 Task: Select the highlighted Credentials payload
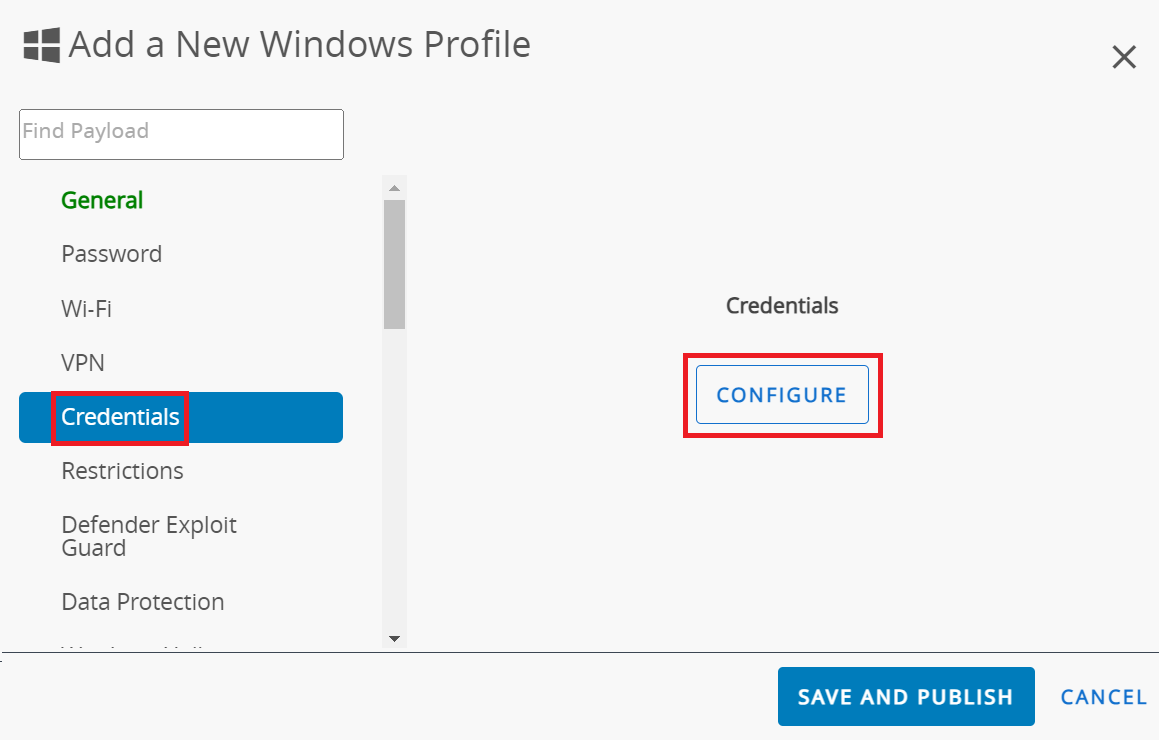coord(120,417)
